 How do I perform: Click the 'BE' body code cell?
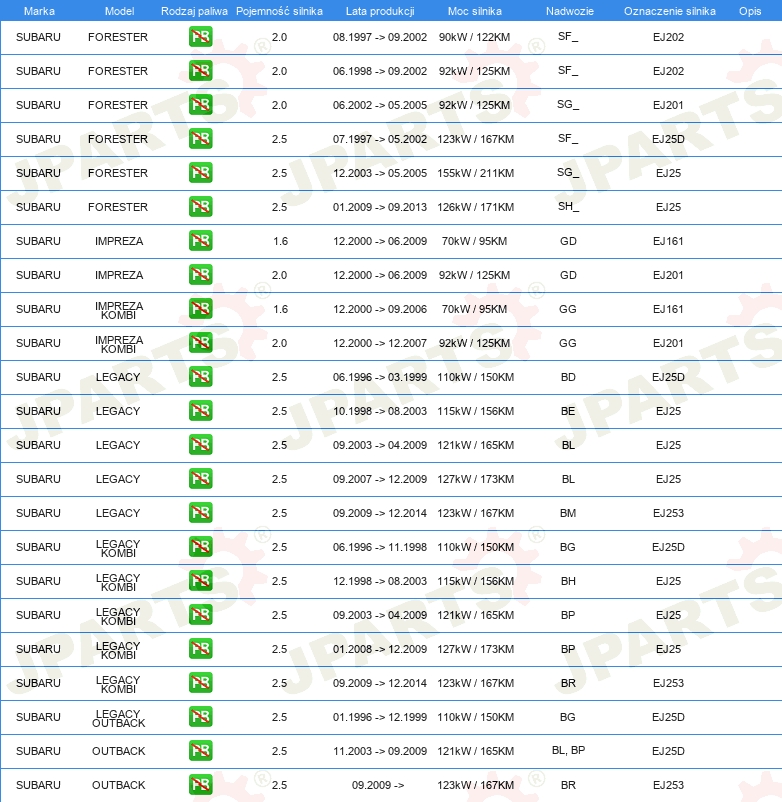pos(568,411)
